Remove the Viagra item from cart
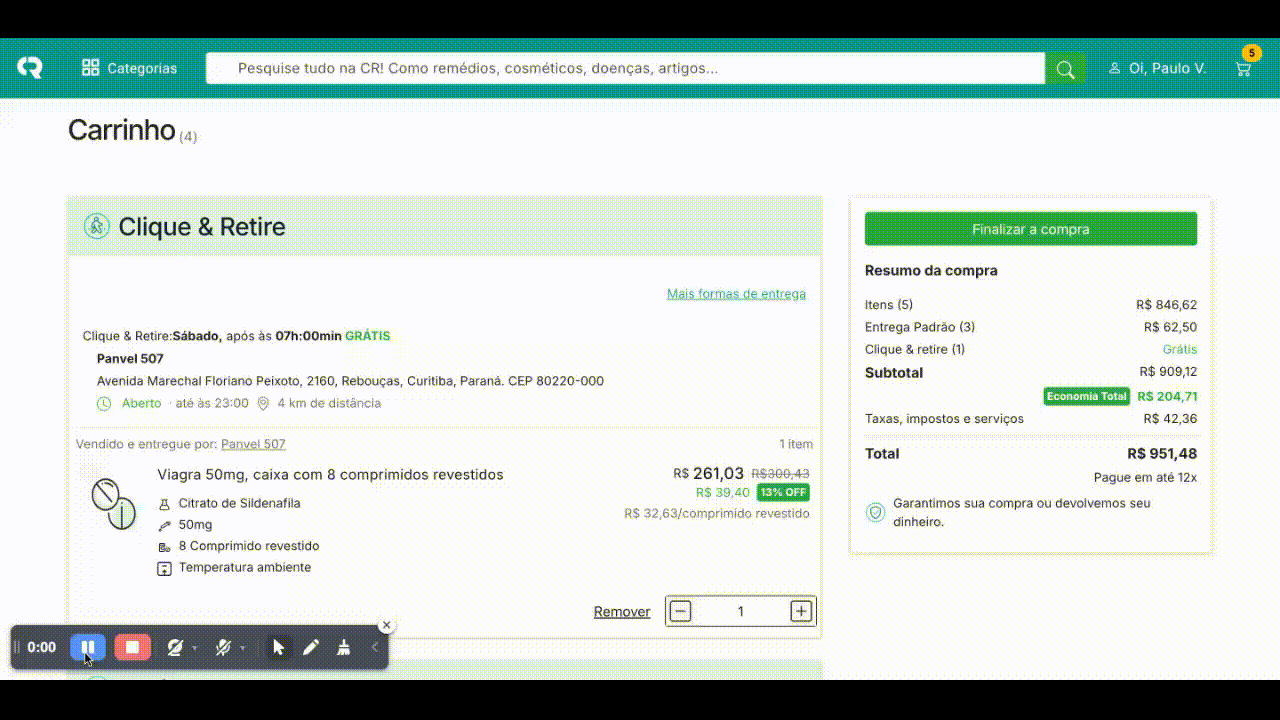The height and width of the screenshot is (720, 1280). [622, 612]
